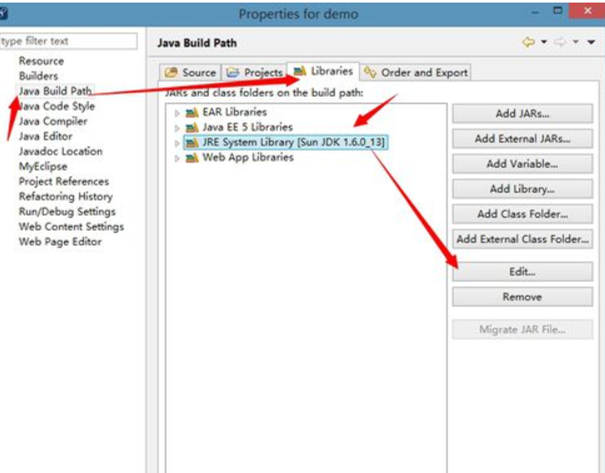Open the Projects tab
The width and height of the screenshot is (605, 473).
click(254, 72)
